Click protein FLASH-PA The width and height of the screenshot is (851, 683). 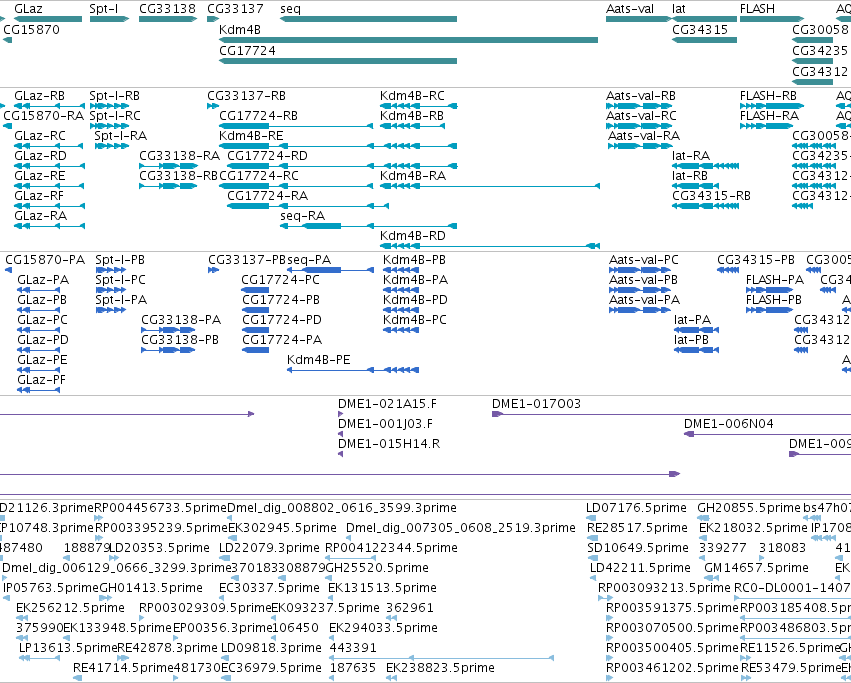pyautogui.click(x=770, y=290)
